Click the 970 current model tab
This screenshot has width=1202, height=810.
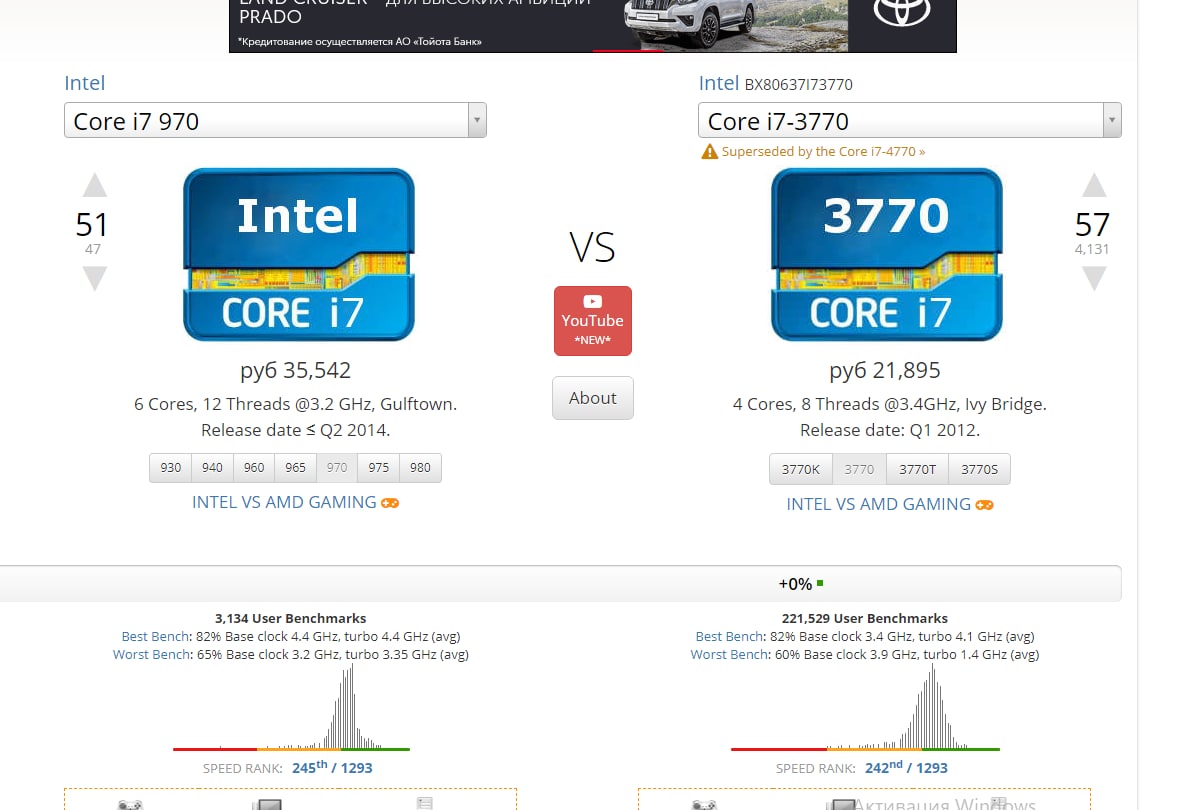(x=337, y=468)
